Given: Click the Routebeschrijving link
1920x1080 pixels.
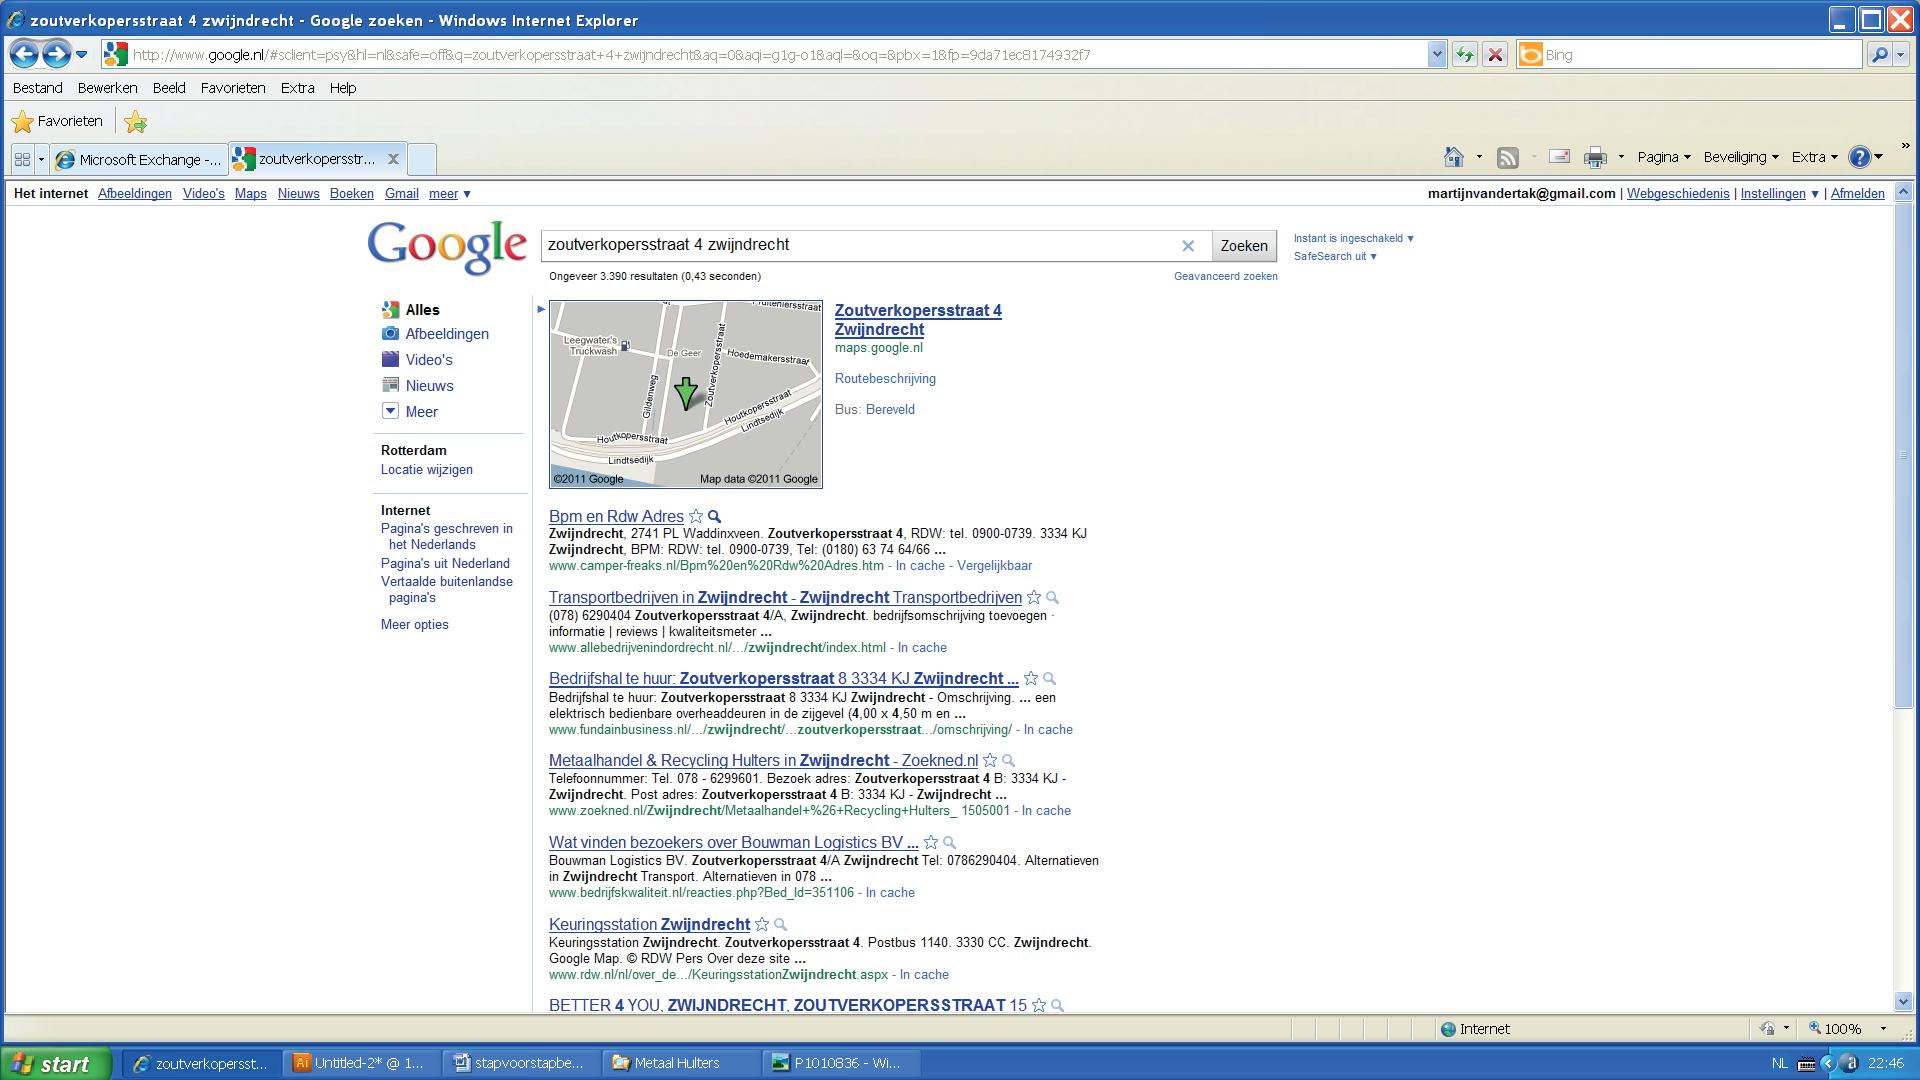Looking at the screenshot, I should (x=885, y=379).
